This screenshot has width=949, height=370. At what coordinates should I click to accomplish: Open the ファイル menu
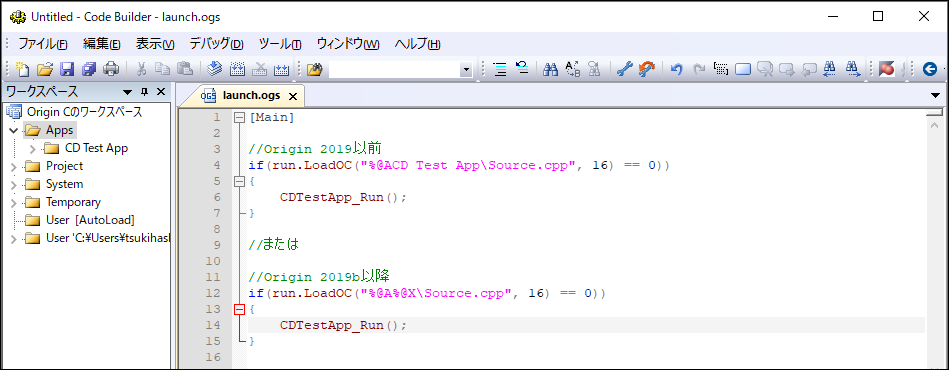click(42, 44)
